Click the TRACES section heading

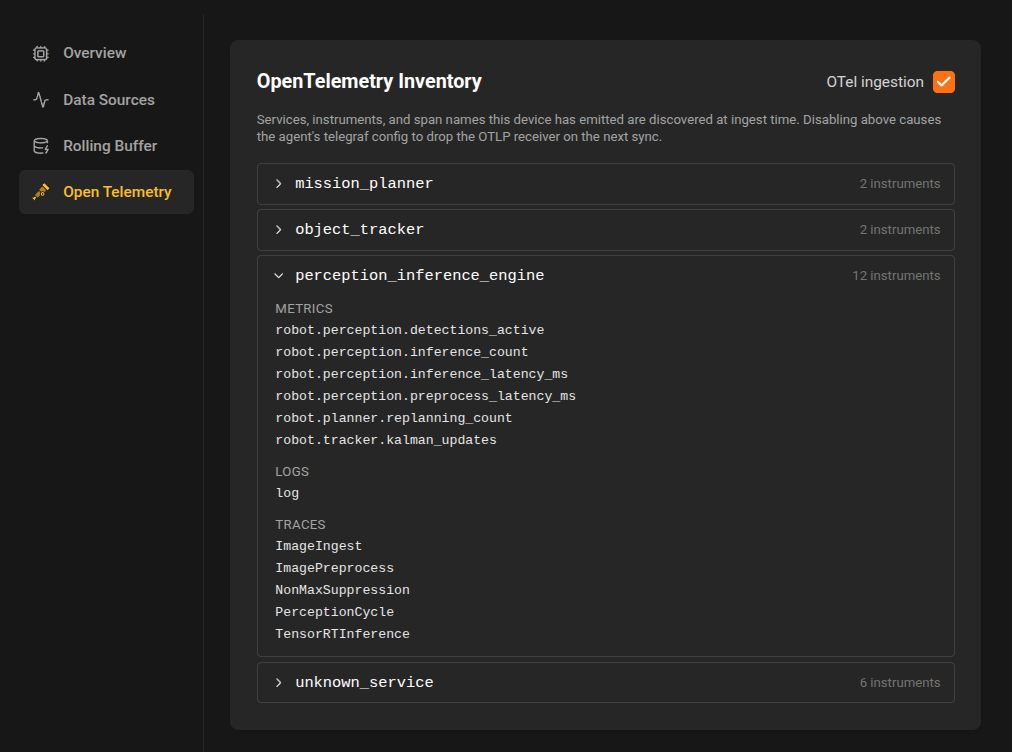(300, 525)
